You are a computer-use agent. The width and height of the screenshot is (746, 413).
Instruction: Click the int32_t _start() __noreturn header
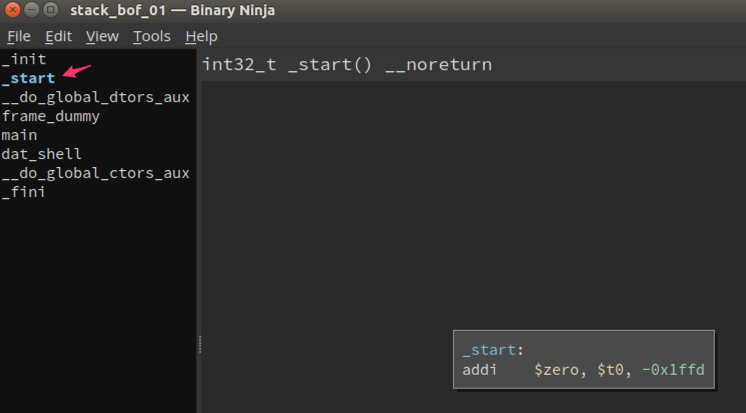click(x=347, y=64)
